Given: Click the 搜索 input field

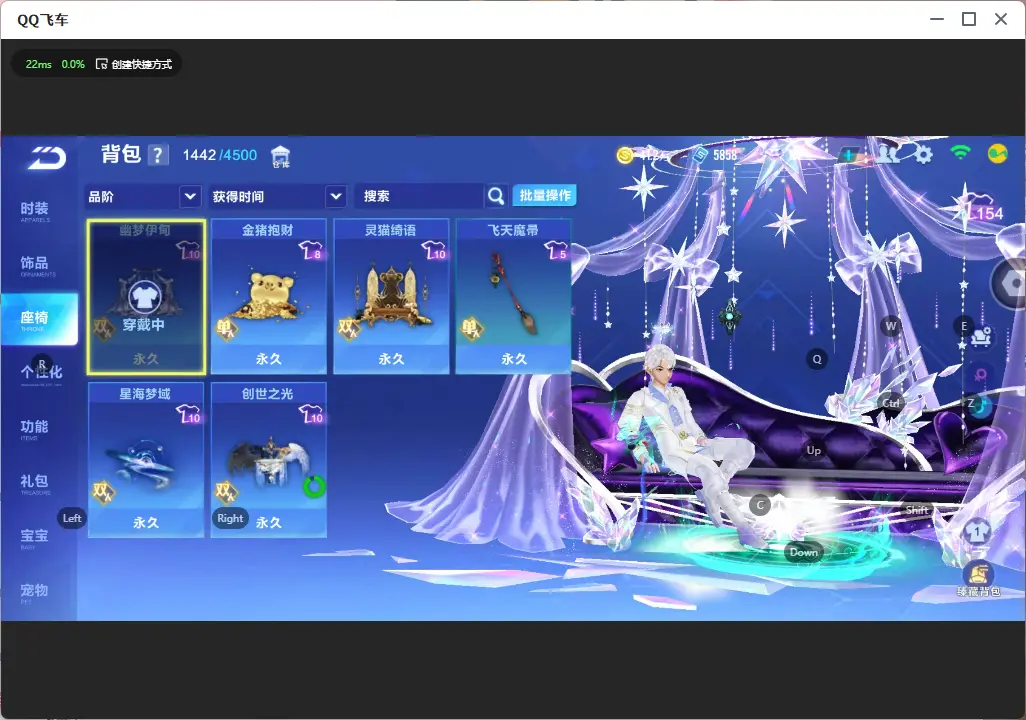Looking at the screenshot, I should [420, 196].
